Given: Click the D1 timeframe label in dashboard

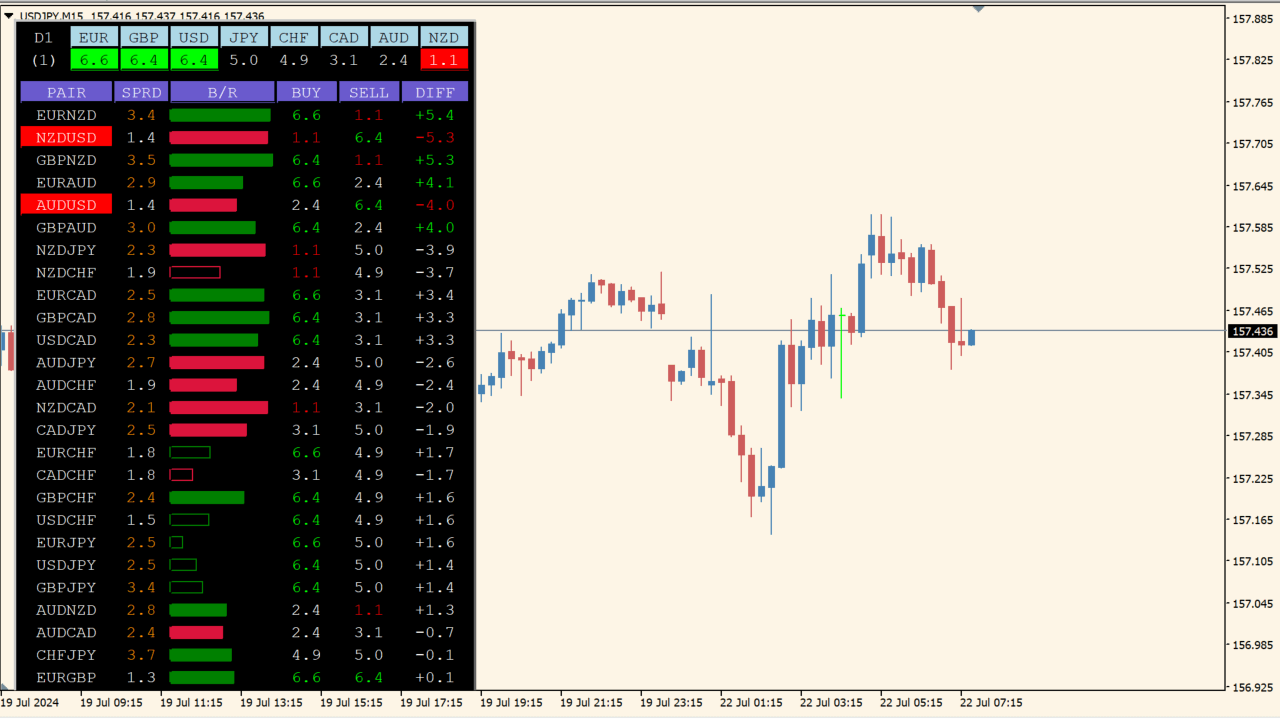Looking at the screenshot, I should (x=43, y=38).
